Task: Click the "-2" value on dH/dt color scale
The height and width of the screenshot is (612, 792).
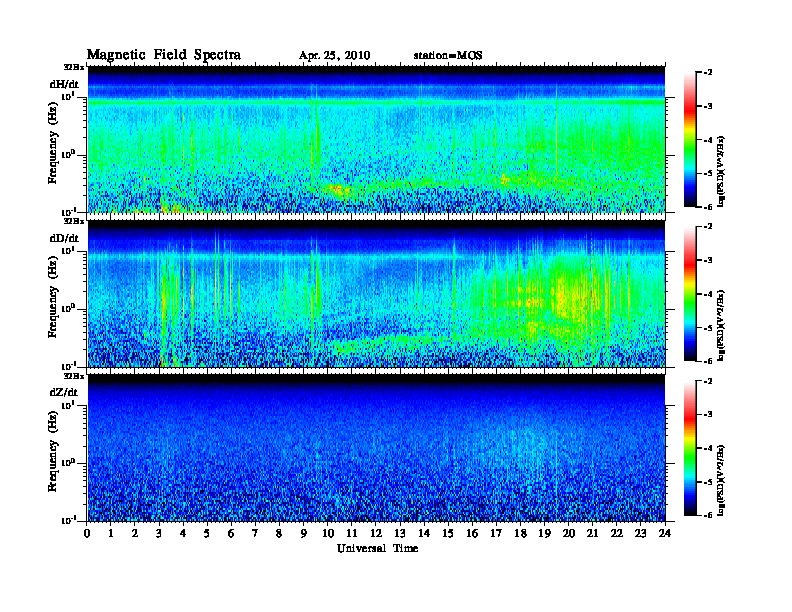Action: click(708, 73)
